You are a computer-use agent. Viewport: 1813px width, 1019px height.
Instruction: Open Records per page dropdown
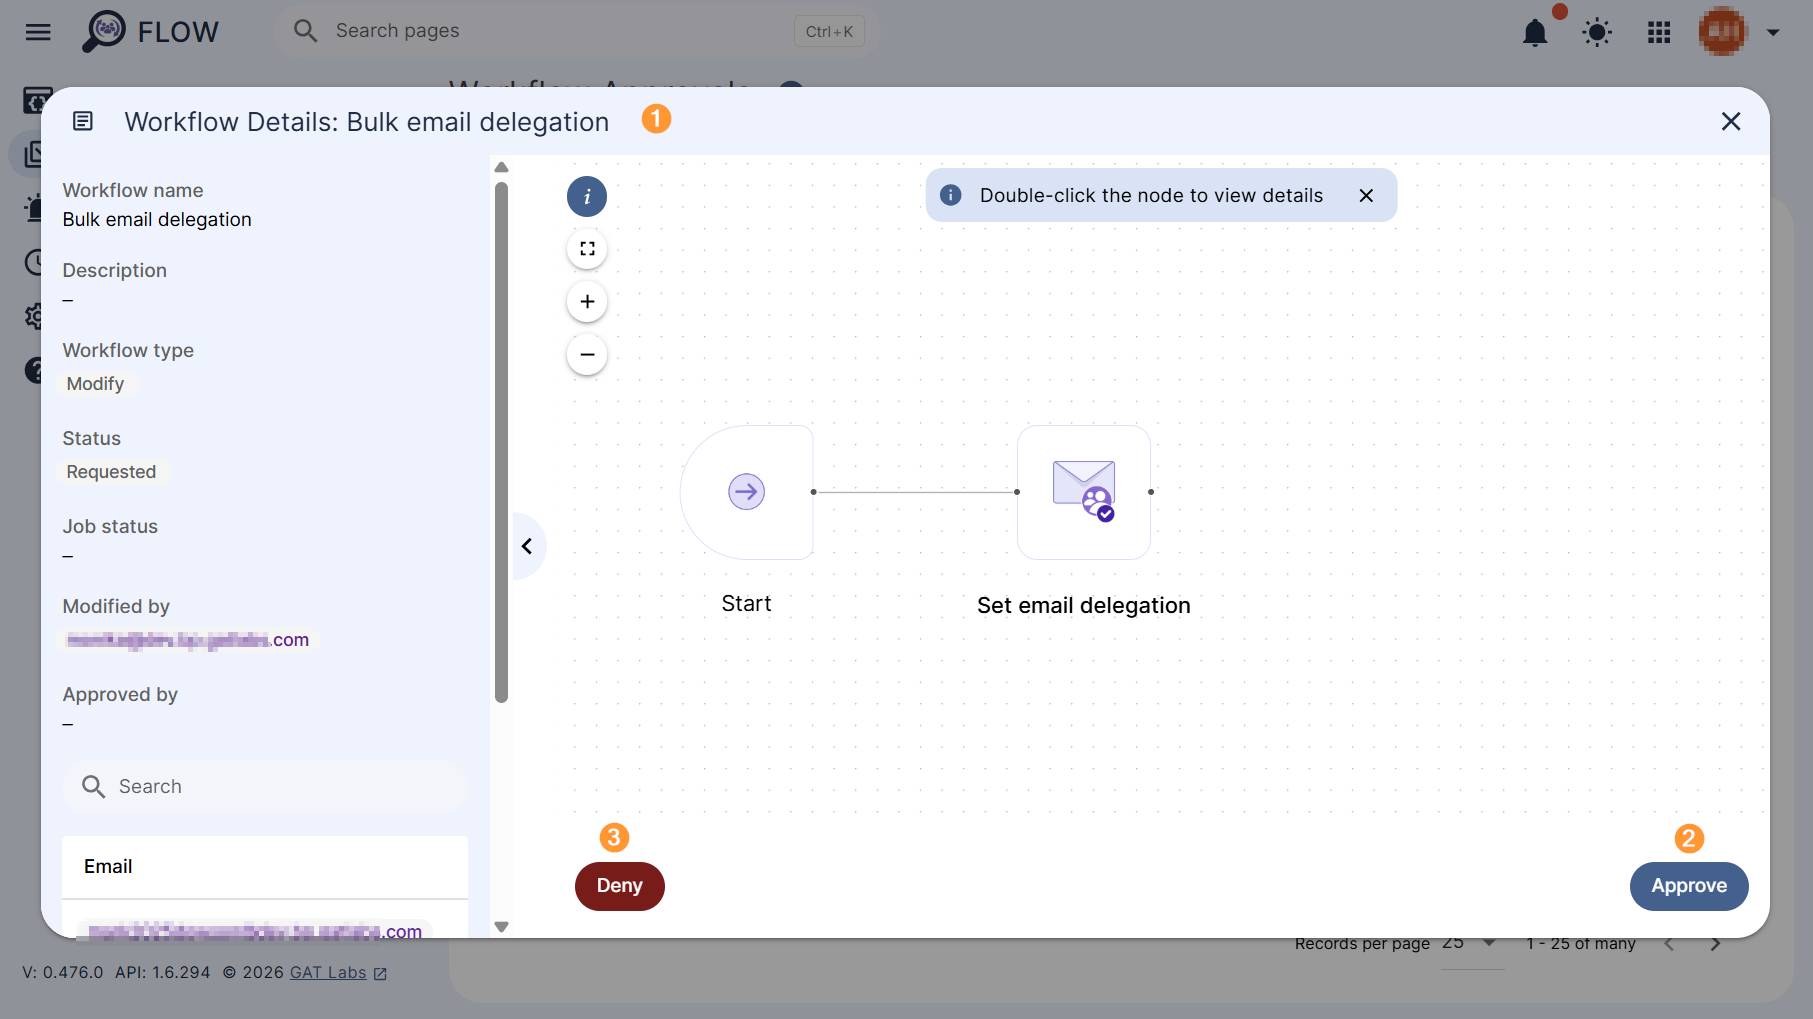tap(1472, 944)
